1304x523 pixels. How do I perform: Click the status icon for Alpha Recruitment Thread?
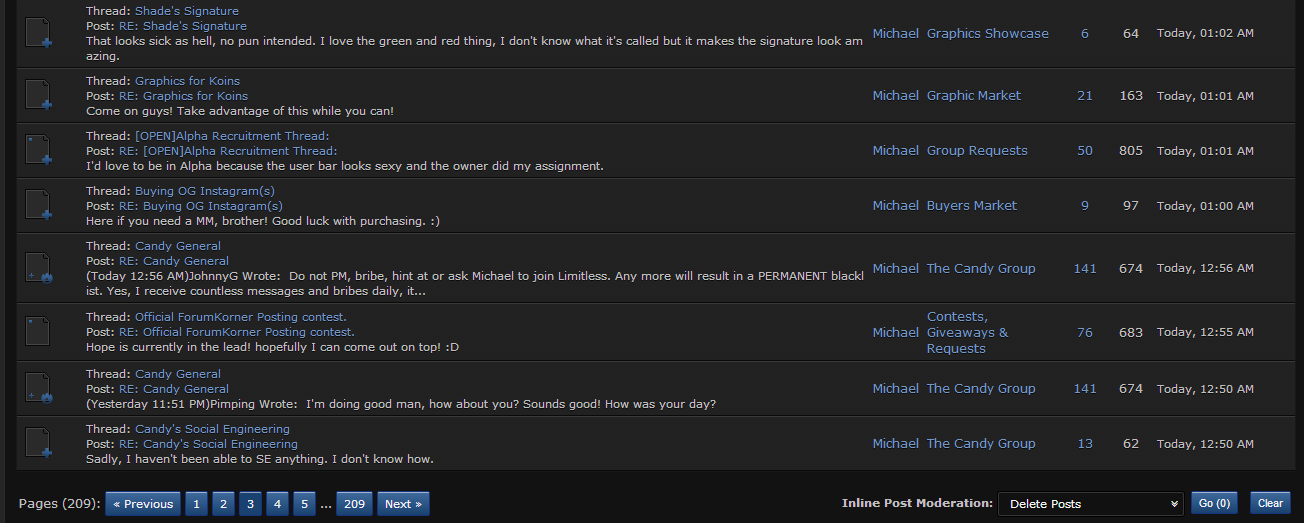38,150
